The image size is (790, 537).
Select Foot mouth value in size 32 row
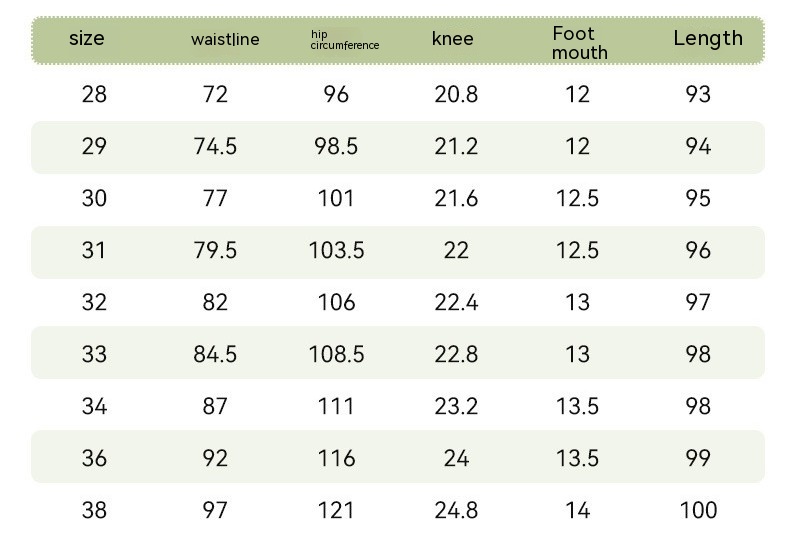tap(577, 303)
